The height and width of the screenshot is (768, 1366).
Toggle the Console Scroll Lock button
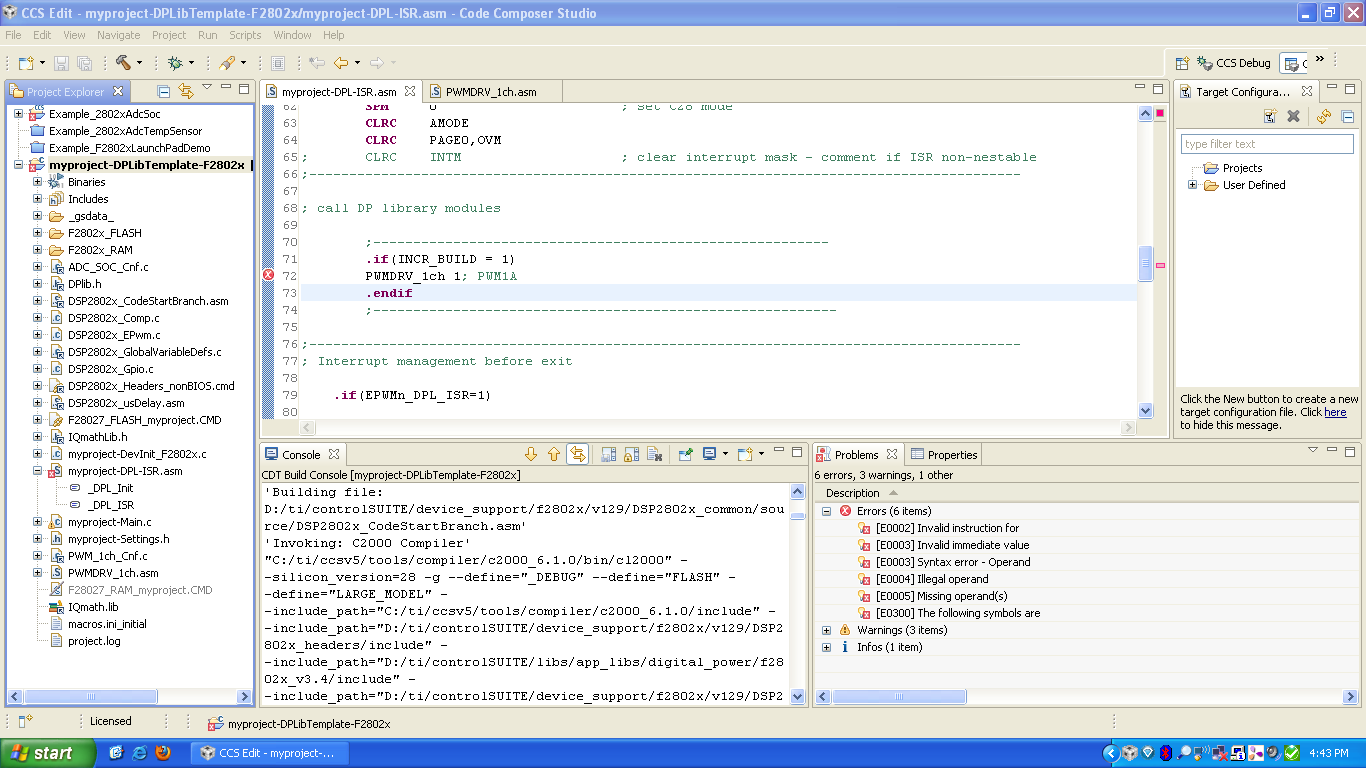631,455
